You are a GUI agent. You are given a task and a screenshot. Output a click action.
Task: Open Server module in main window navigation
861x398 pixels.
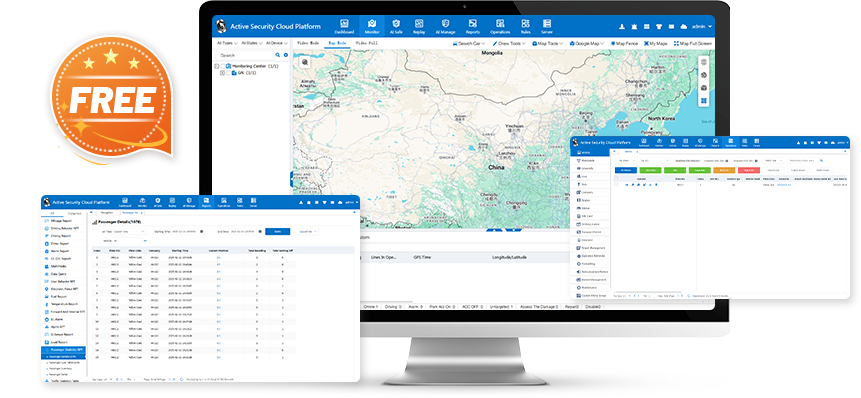pos(546,26)
